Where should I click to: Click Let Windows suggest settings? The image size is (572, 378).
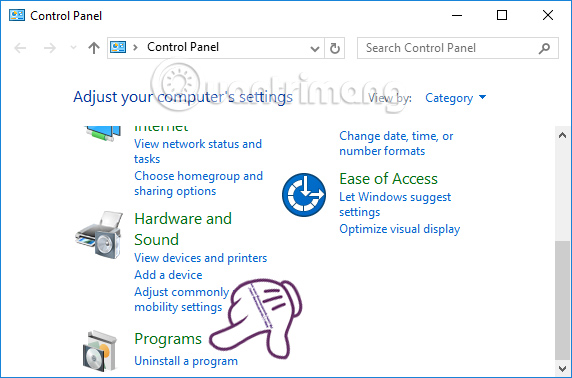click(x=395, y=204)
